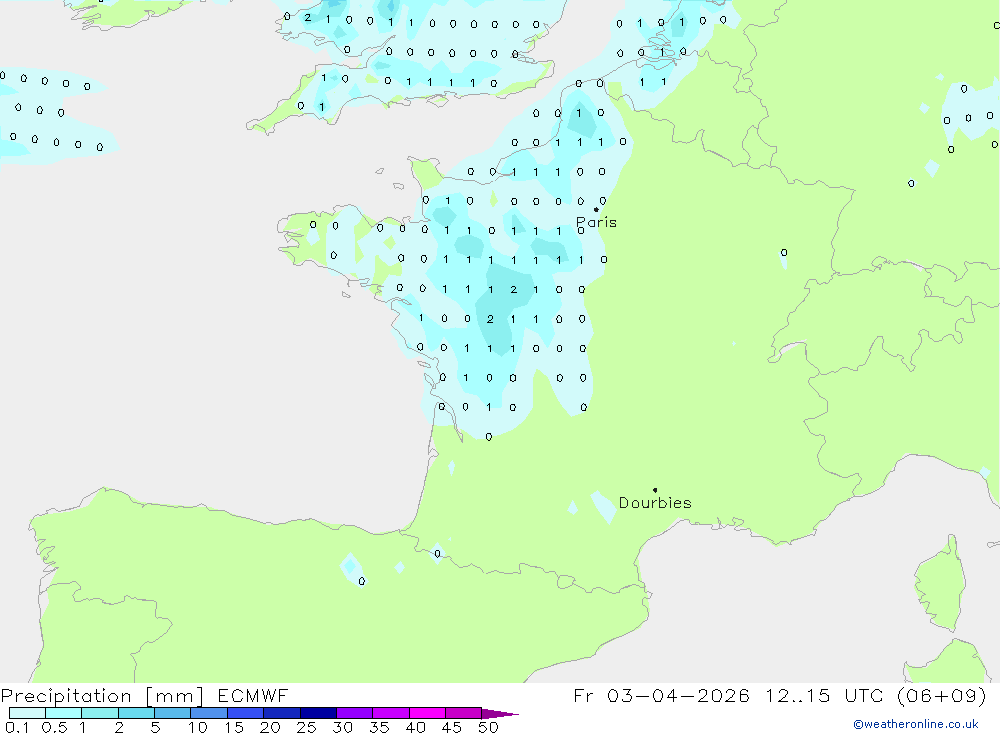Click the Dourbies city label

(x=655, y=503)
